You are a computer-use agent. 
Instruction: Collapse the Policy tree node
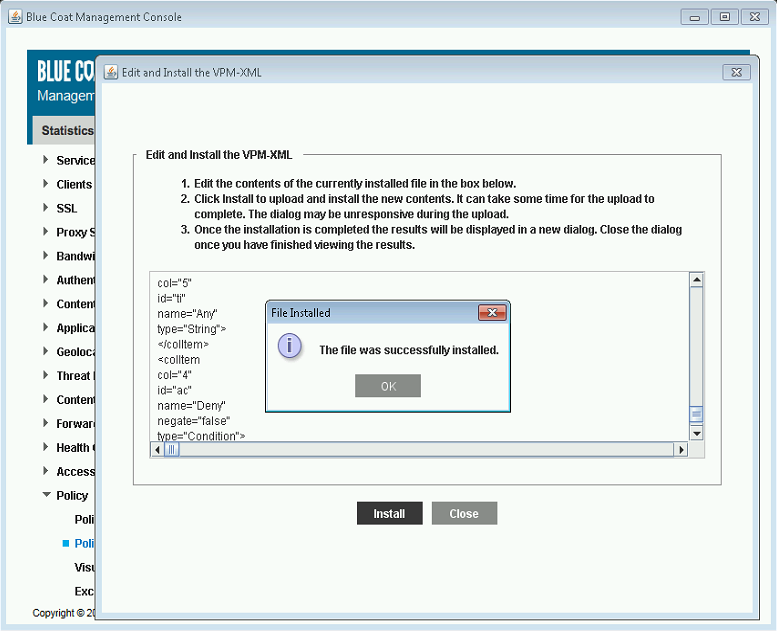(x=47, y=495)
